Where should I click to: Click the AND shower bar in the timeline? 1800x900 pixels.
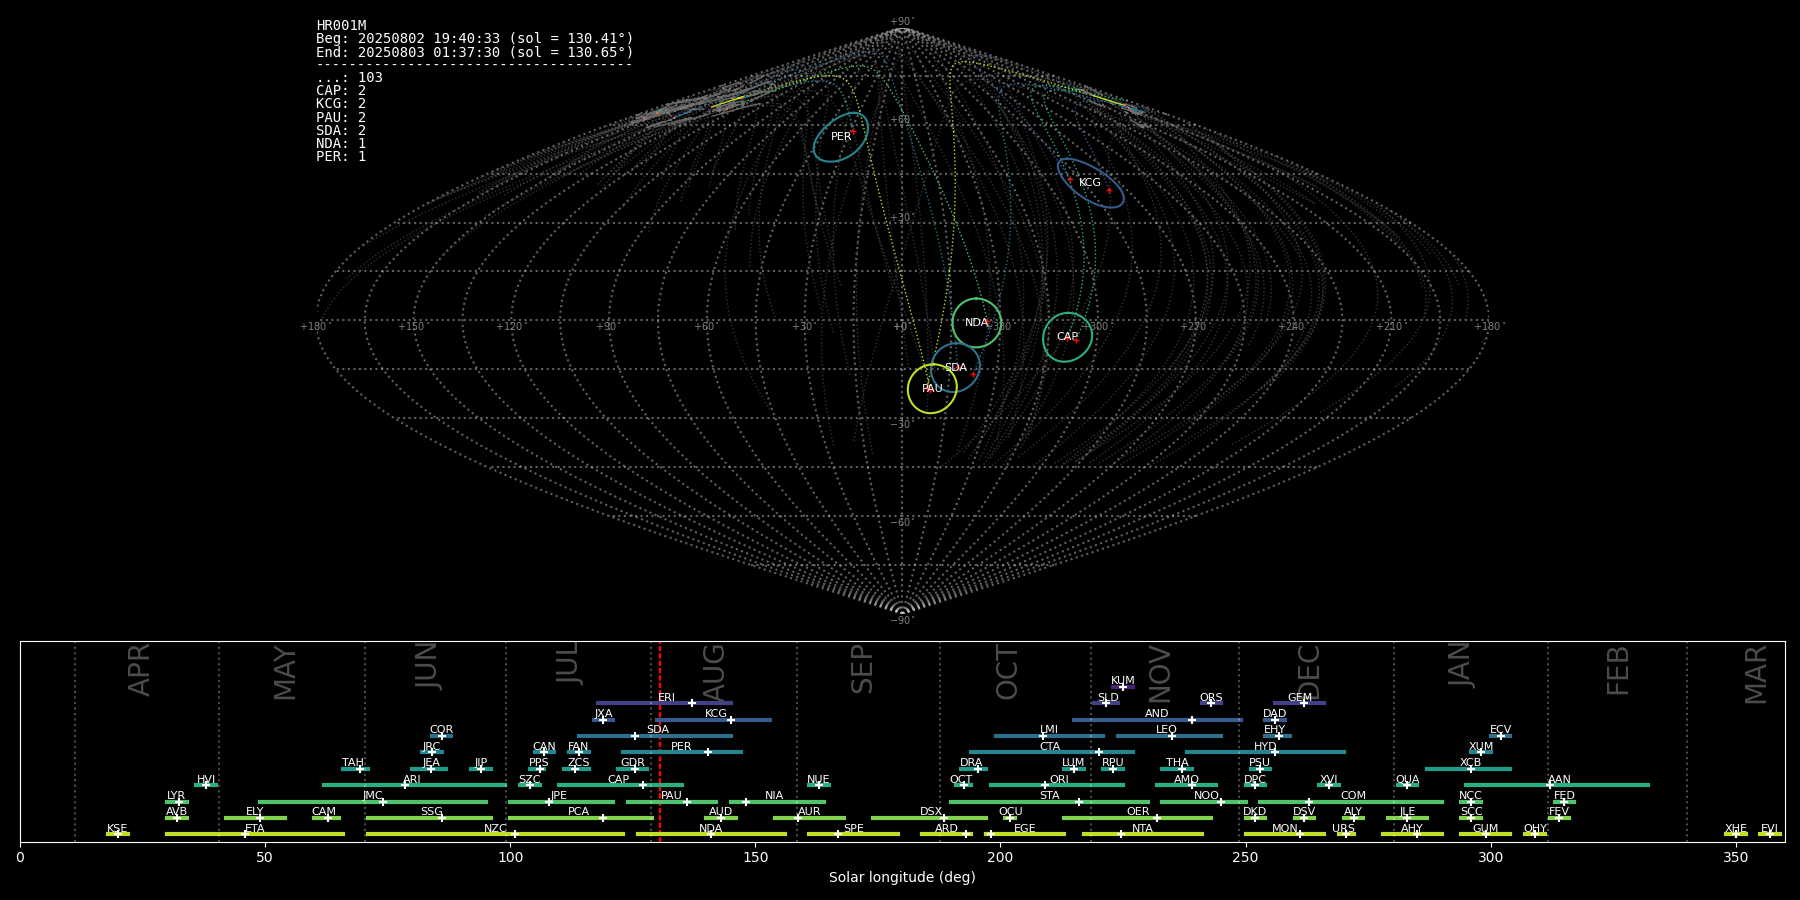1157,720
